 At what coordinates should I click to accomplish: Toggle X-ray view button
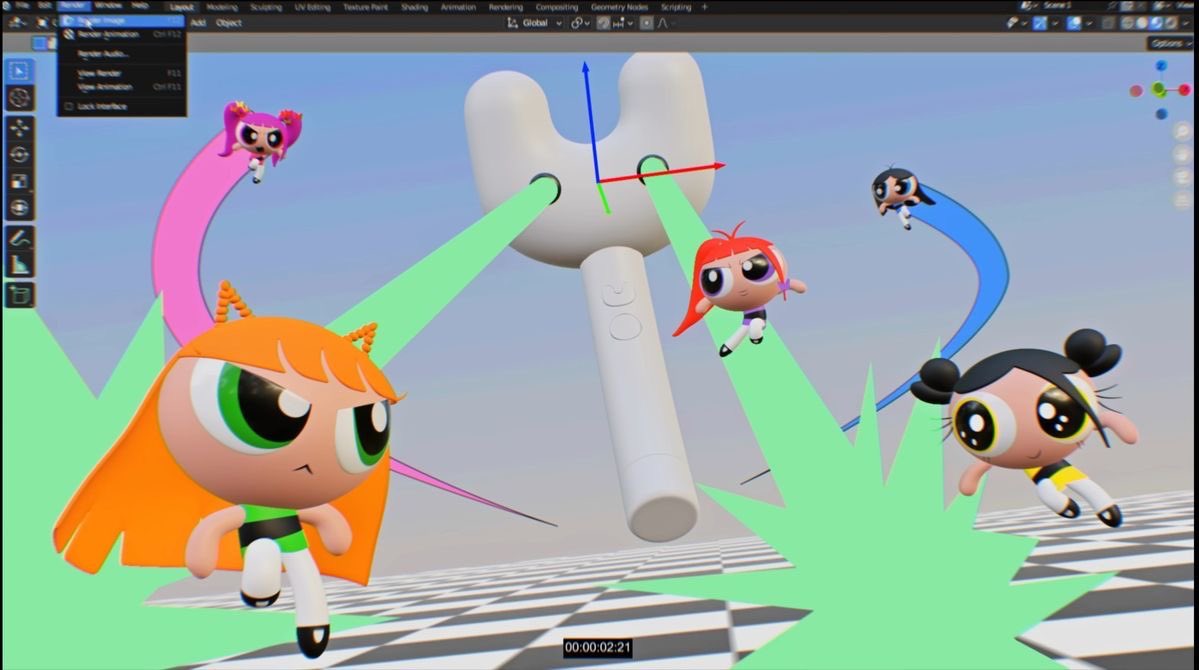click(1108, 23)
